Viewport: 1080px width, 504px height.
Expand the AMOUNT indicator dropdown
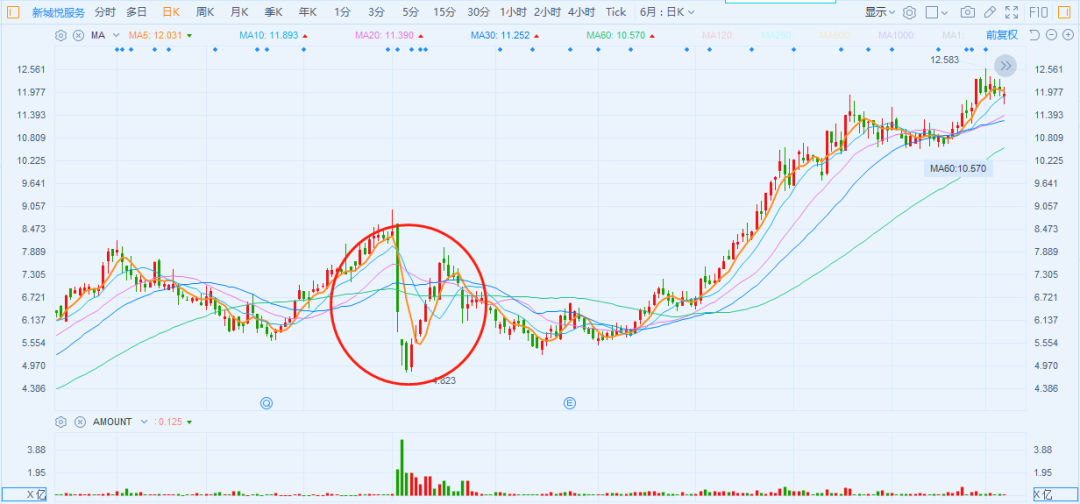(x=144, y=421)
